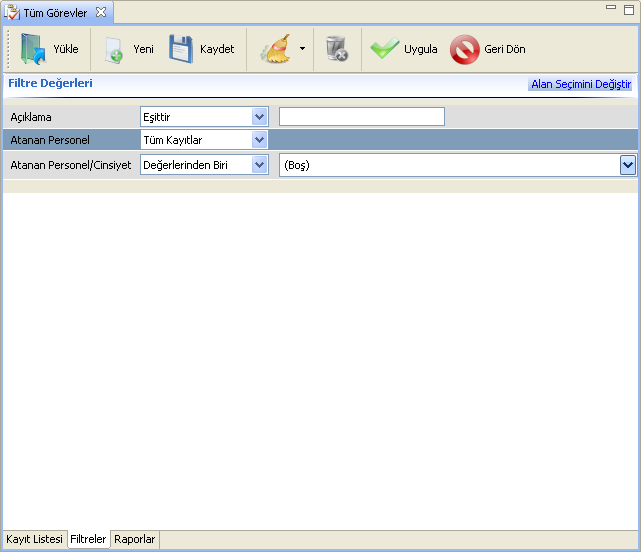Expand the (Boş) value combo box
Screen dimensions: 641x552
click(628, 165)
